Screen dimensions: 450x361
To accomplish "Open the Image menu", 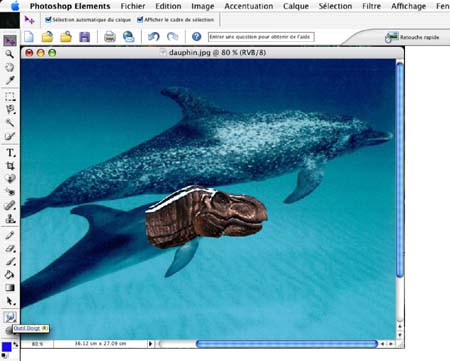I will pyautogui.click(x=203, y=6).
